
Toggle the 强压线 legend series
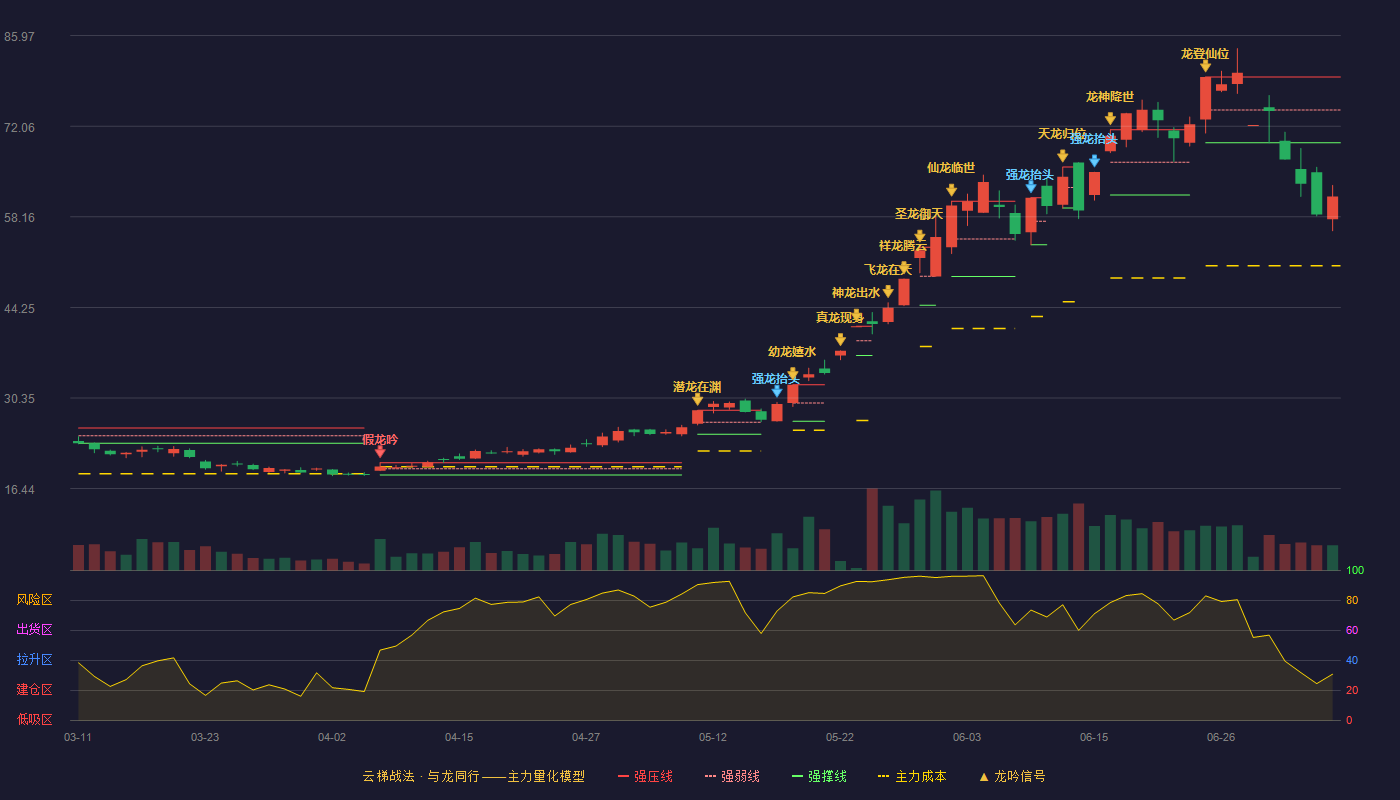tap(645, 776)
